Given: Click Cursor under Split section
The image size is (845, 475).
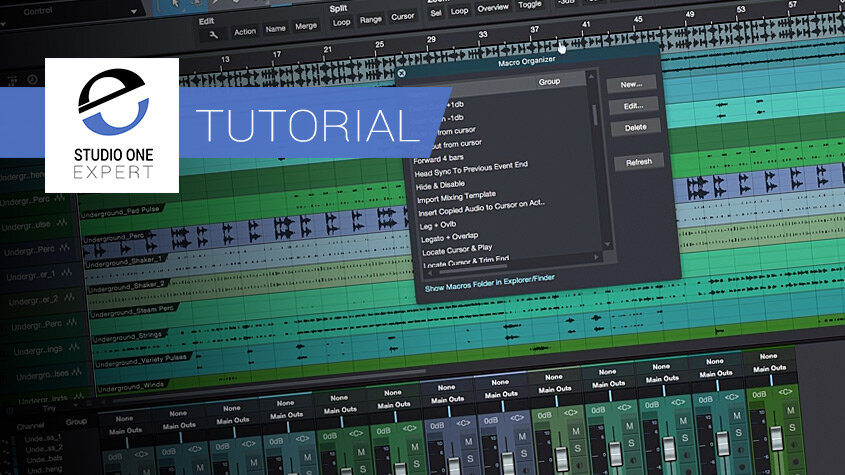Looking at the screenshot, I should click(x=403, y=17).
